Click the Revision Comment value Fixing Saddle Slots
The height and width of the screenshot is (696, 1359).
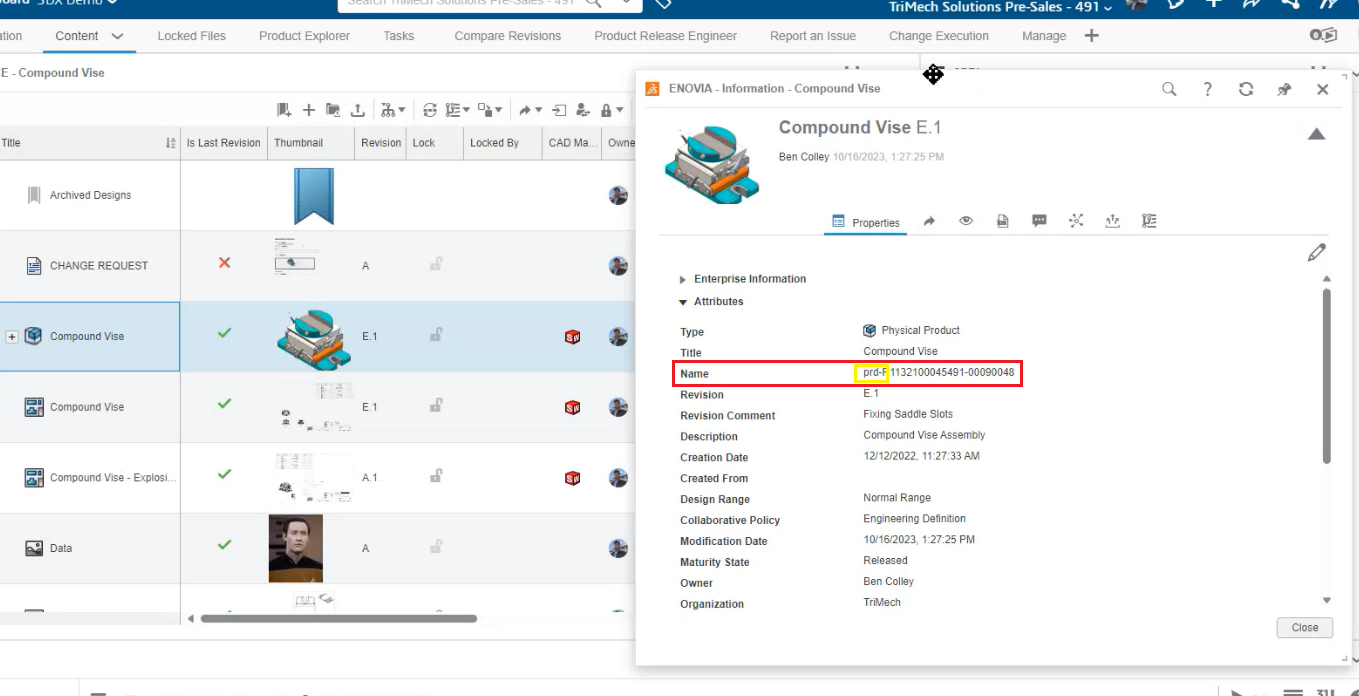908,414
